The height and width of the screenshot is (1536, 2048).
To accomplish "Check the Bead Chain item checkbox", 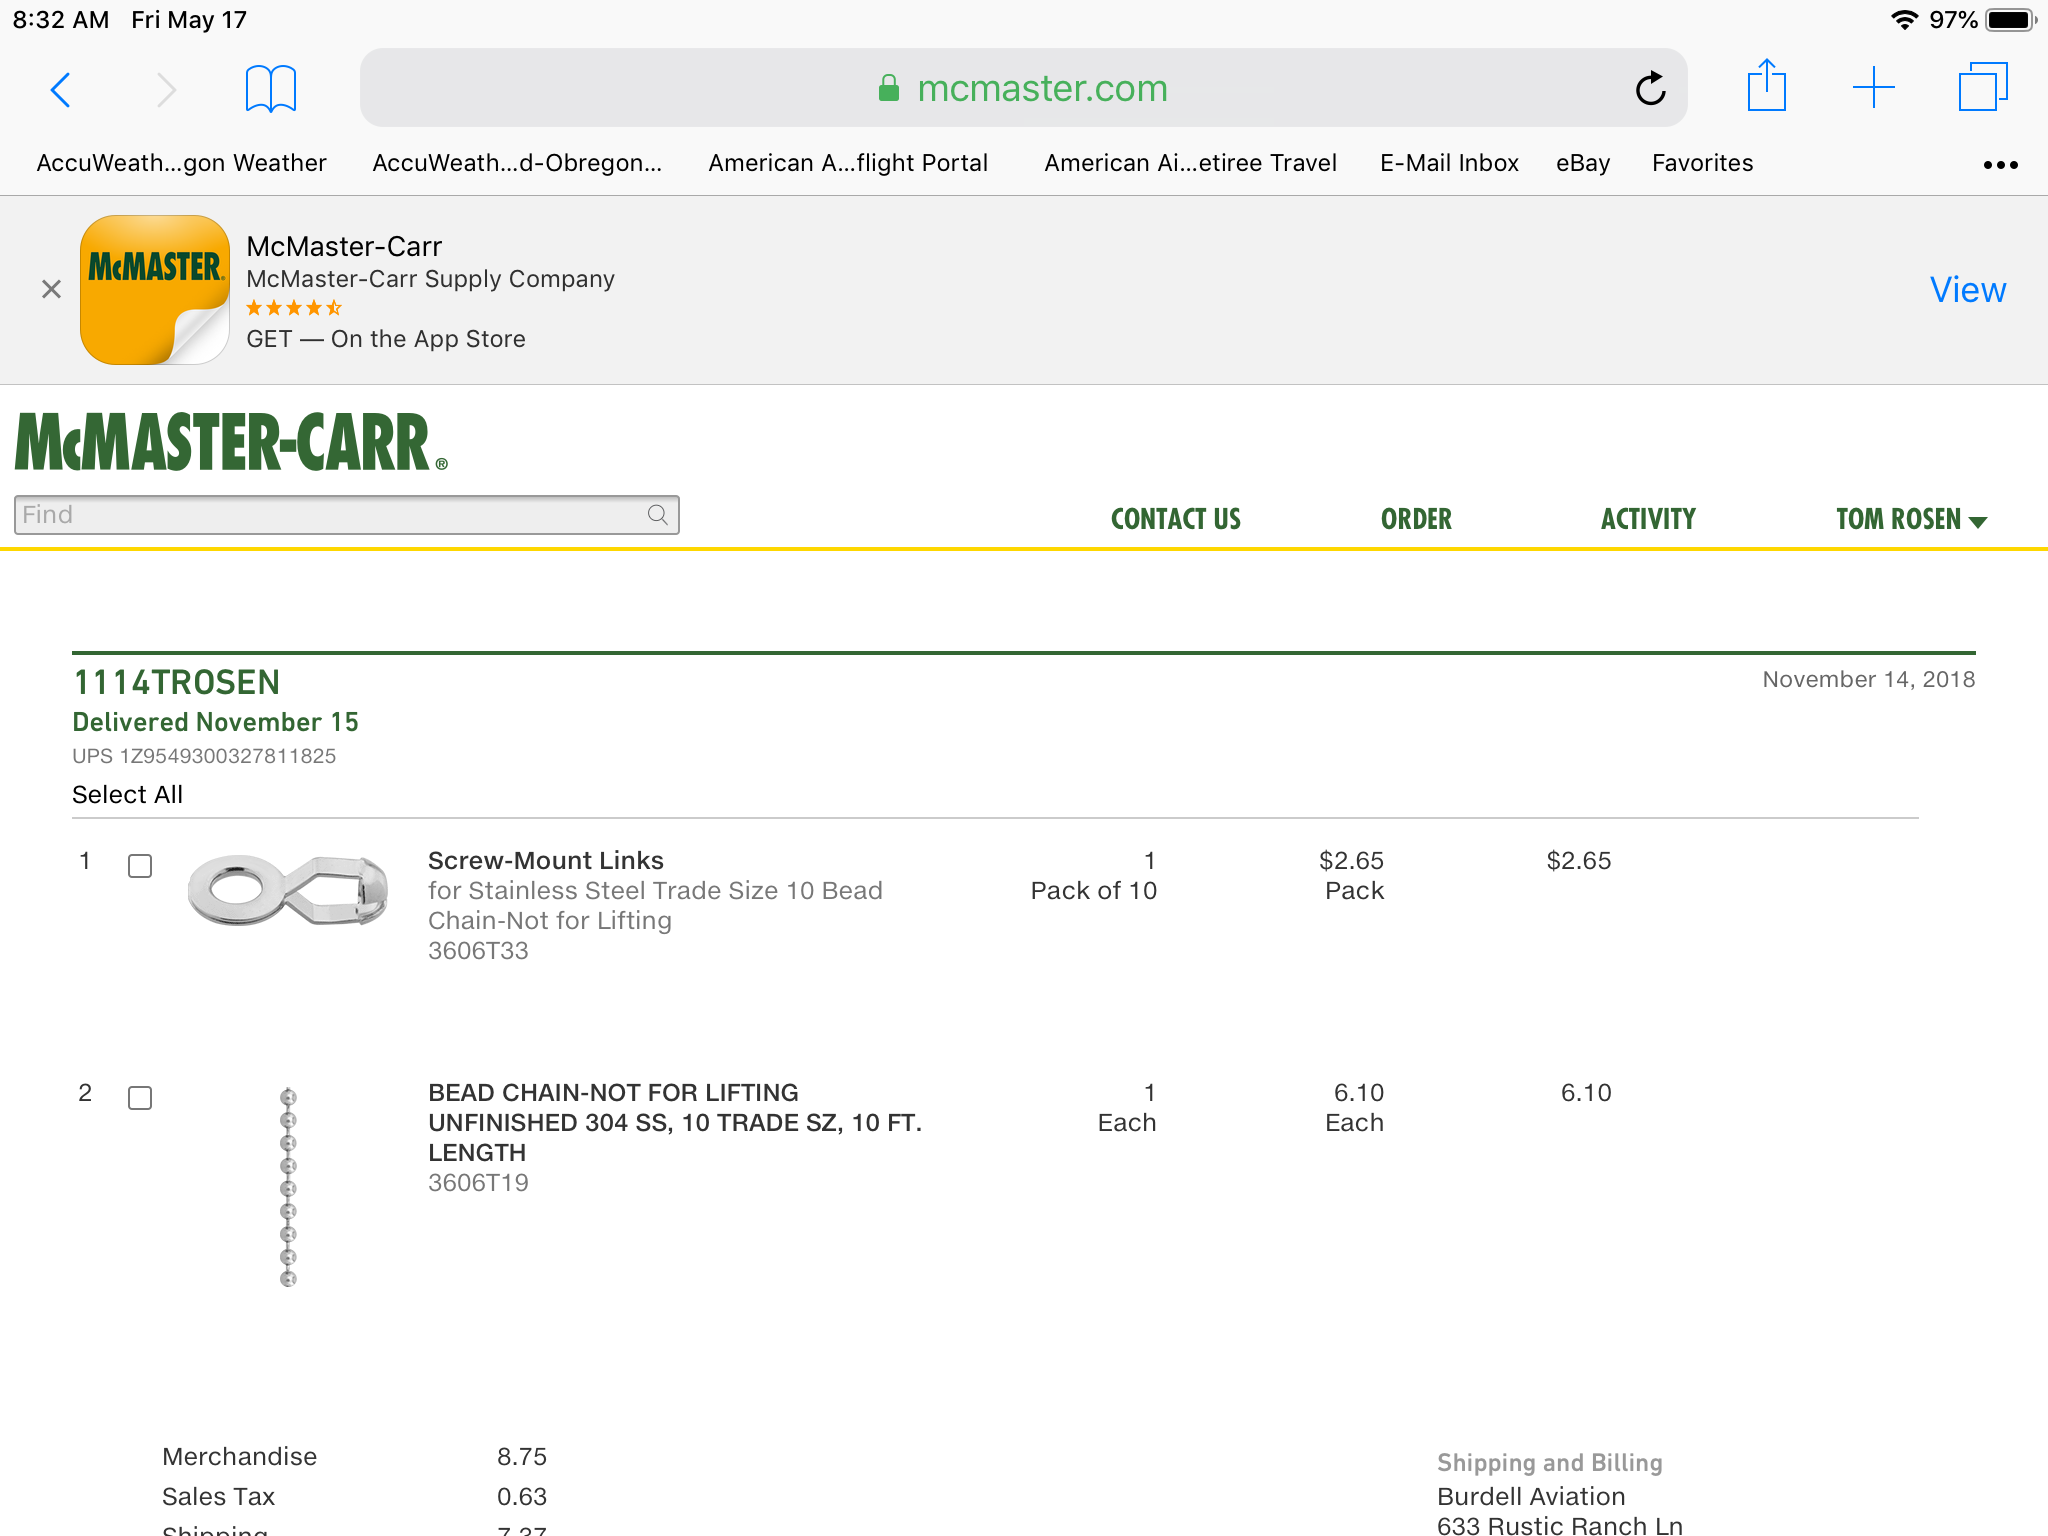I will pyautogui.click(x=140, y=1098).
